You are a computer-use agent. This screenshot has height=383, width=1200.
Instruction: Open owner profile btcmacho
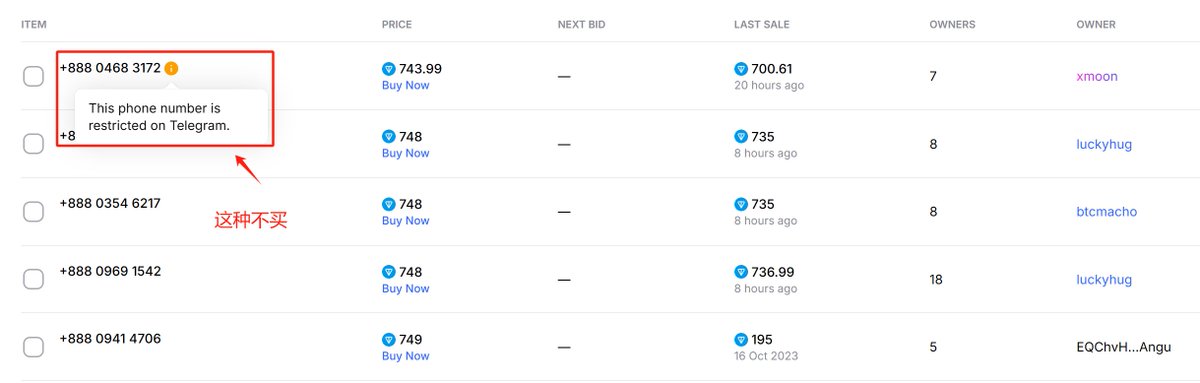1106,212
